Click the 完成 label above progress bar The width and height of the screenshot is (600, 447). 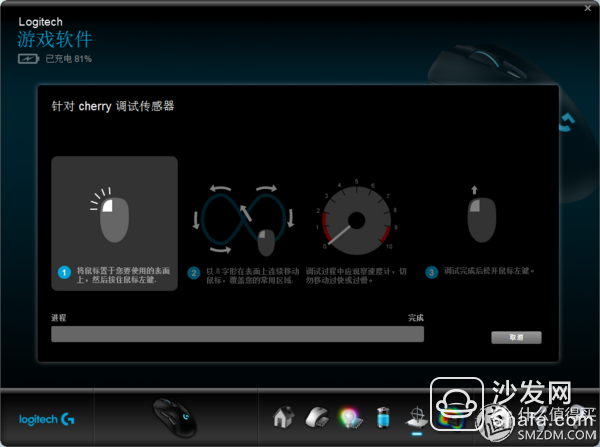click(416, 318)
